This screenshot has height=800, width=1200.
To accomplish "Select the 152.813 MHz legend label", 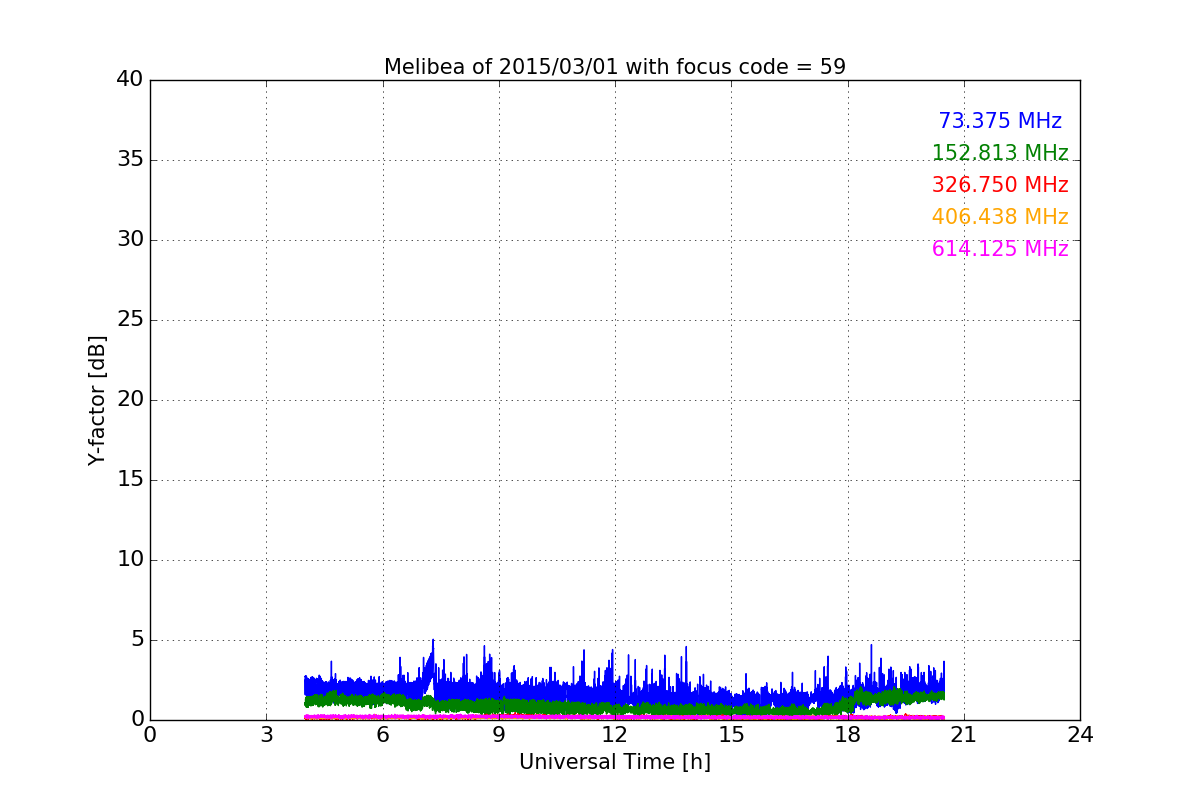I will [1000, 153].
